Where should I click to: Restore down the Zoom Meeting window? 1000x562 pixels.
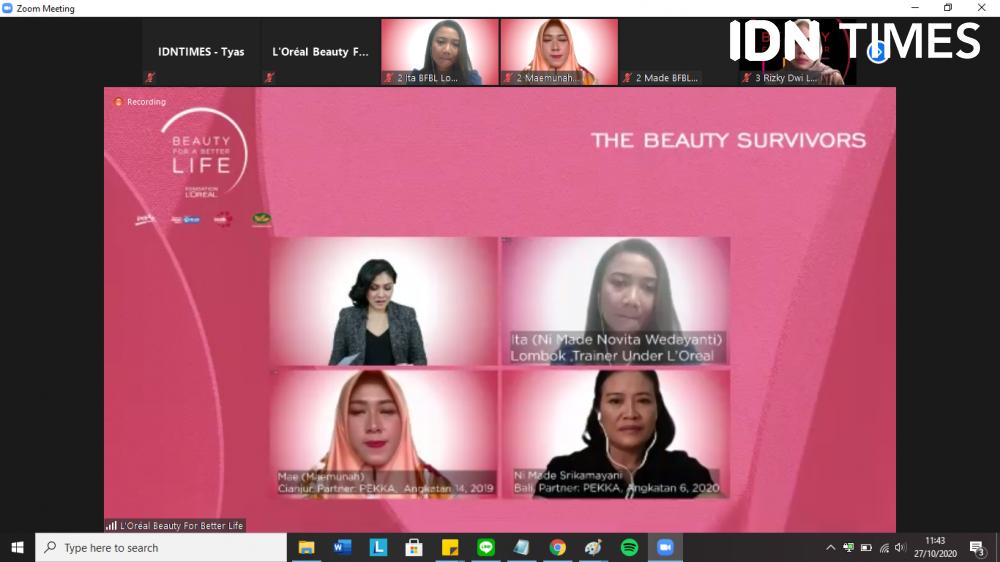pos(948,8)
